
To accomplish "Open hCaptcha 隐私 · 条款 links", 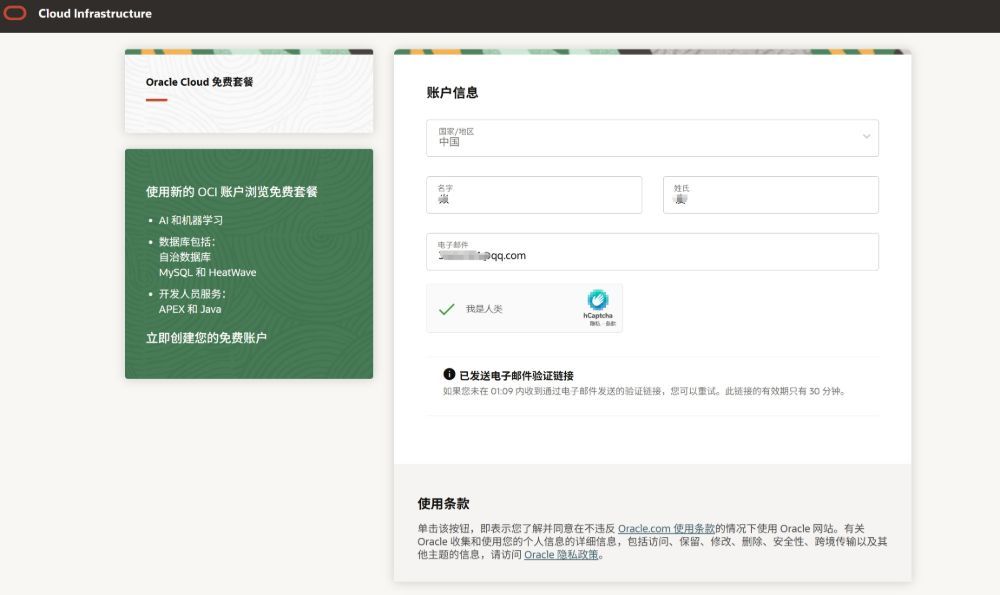I will [x=602, y=324].
